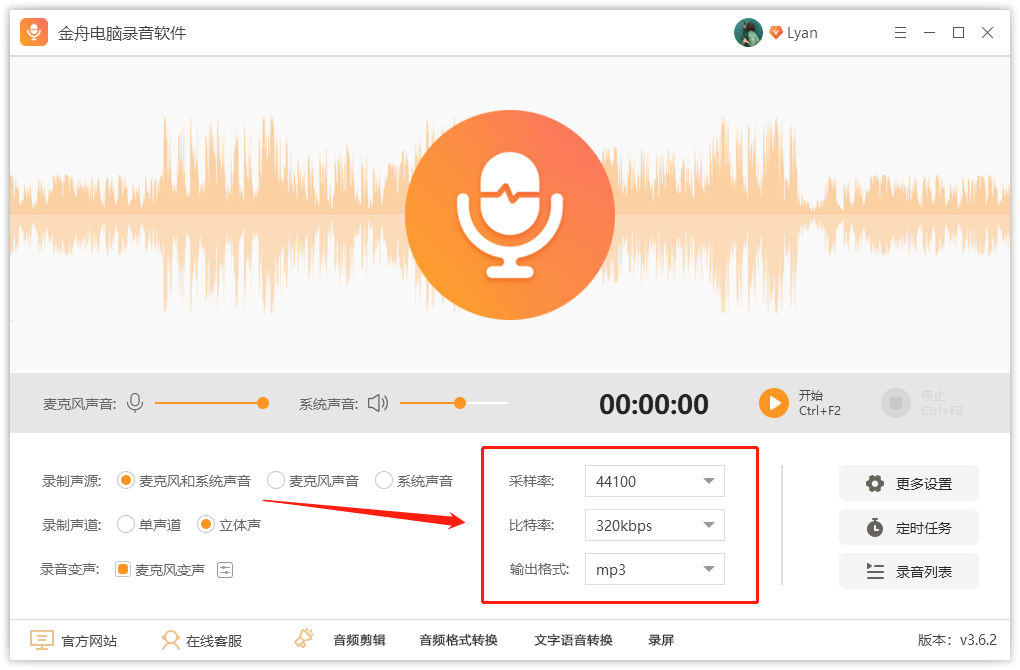Click the 金舟电脑录音软件 title text
The image size is (1020, 670).
tap(122, 33)
